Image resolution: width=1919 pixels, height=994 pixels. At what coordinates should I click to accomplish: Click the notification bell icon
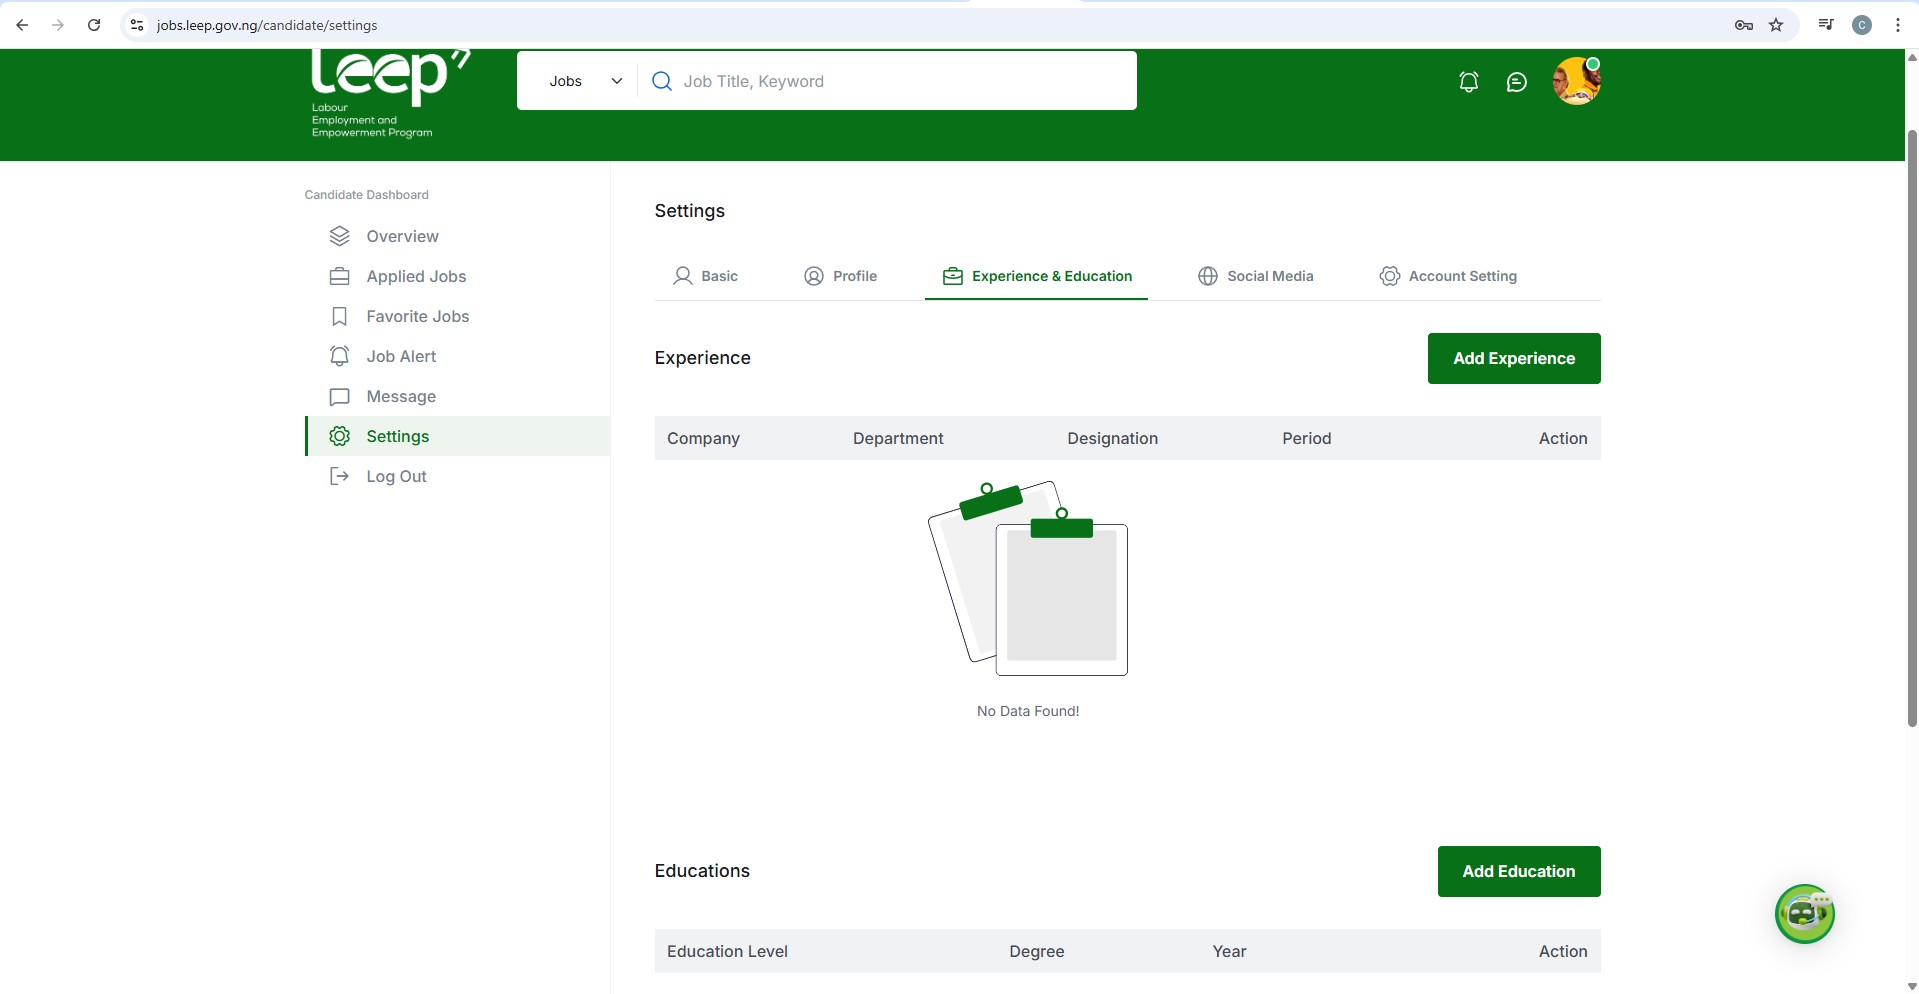coord(1468,82)
